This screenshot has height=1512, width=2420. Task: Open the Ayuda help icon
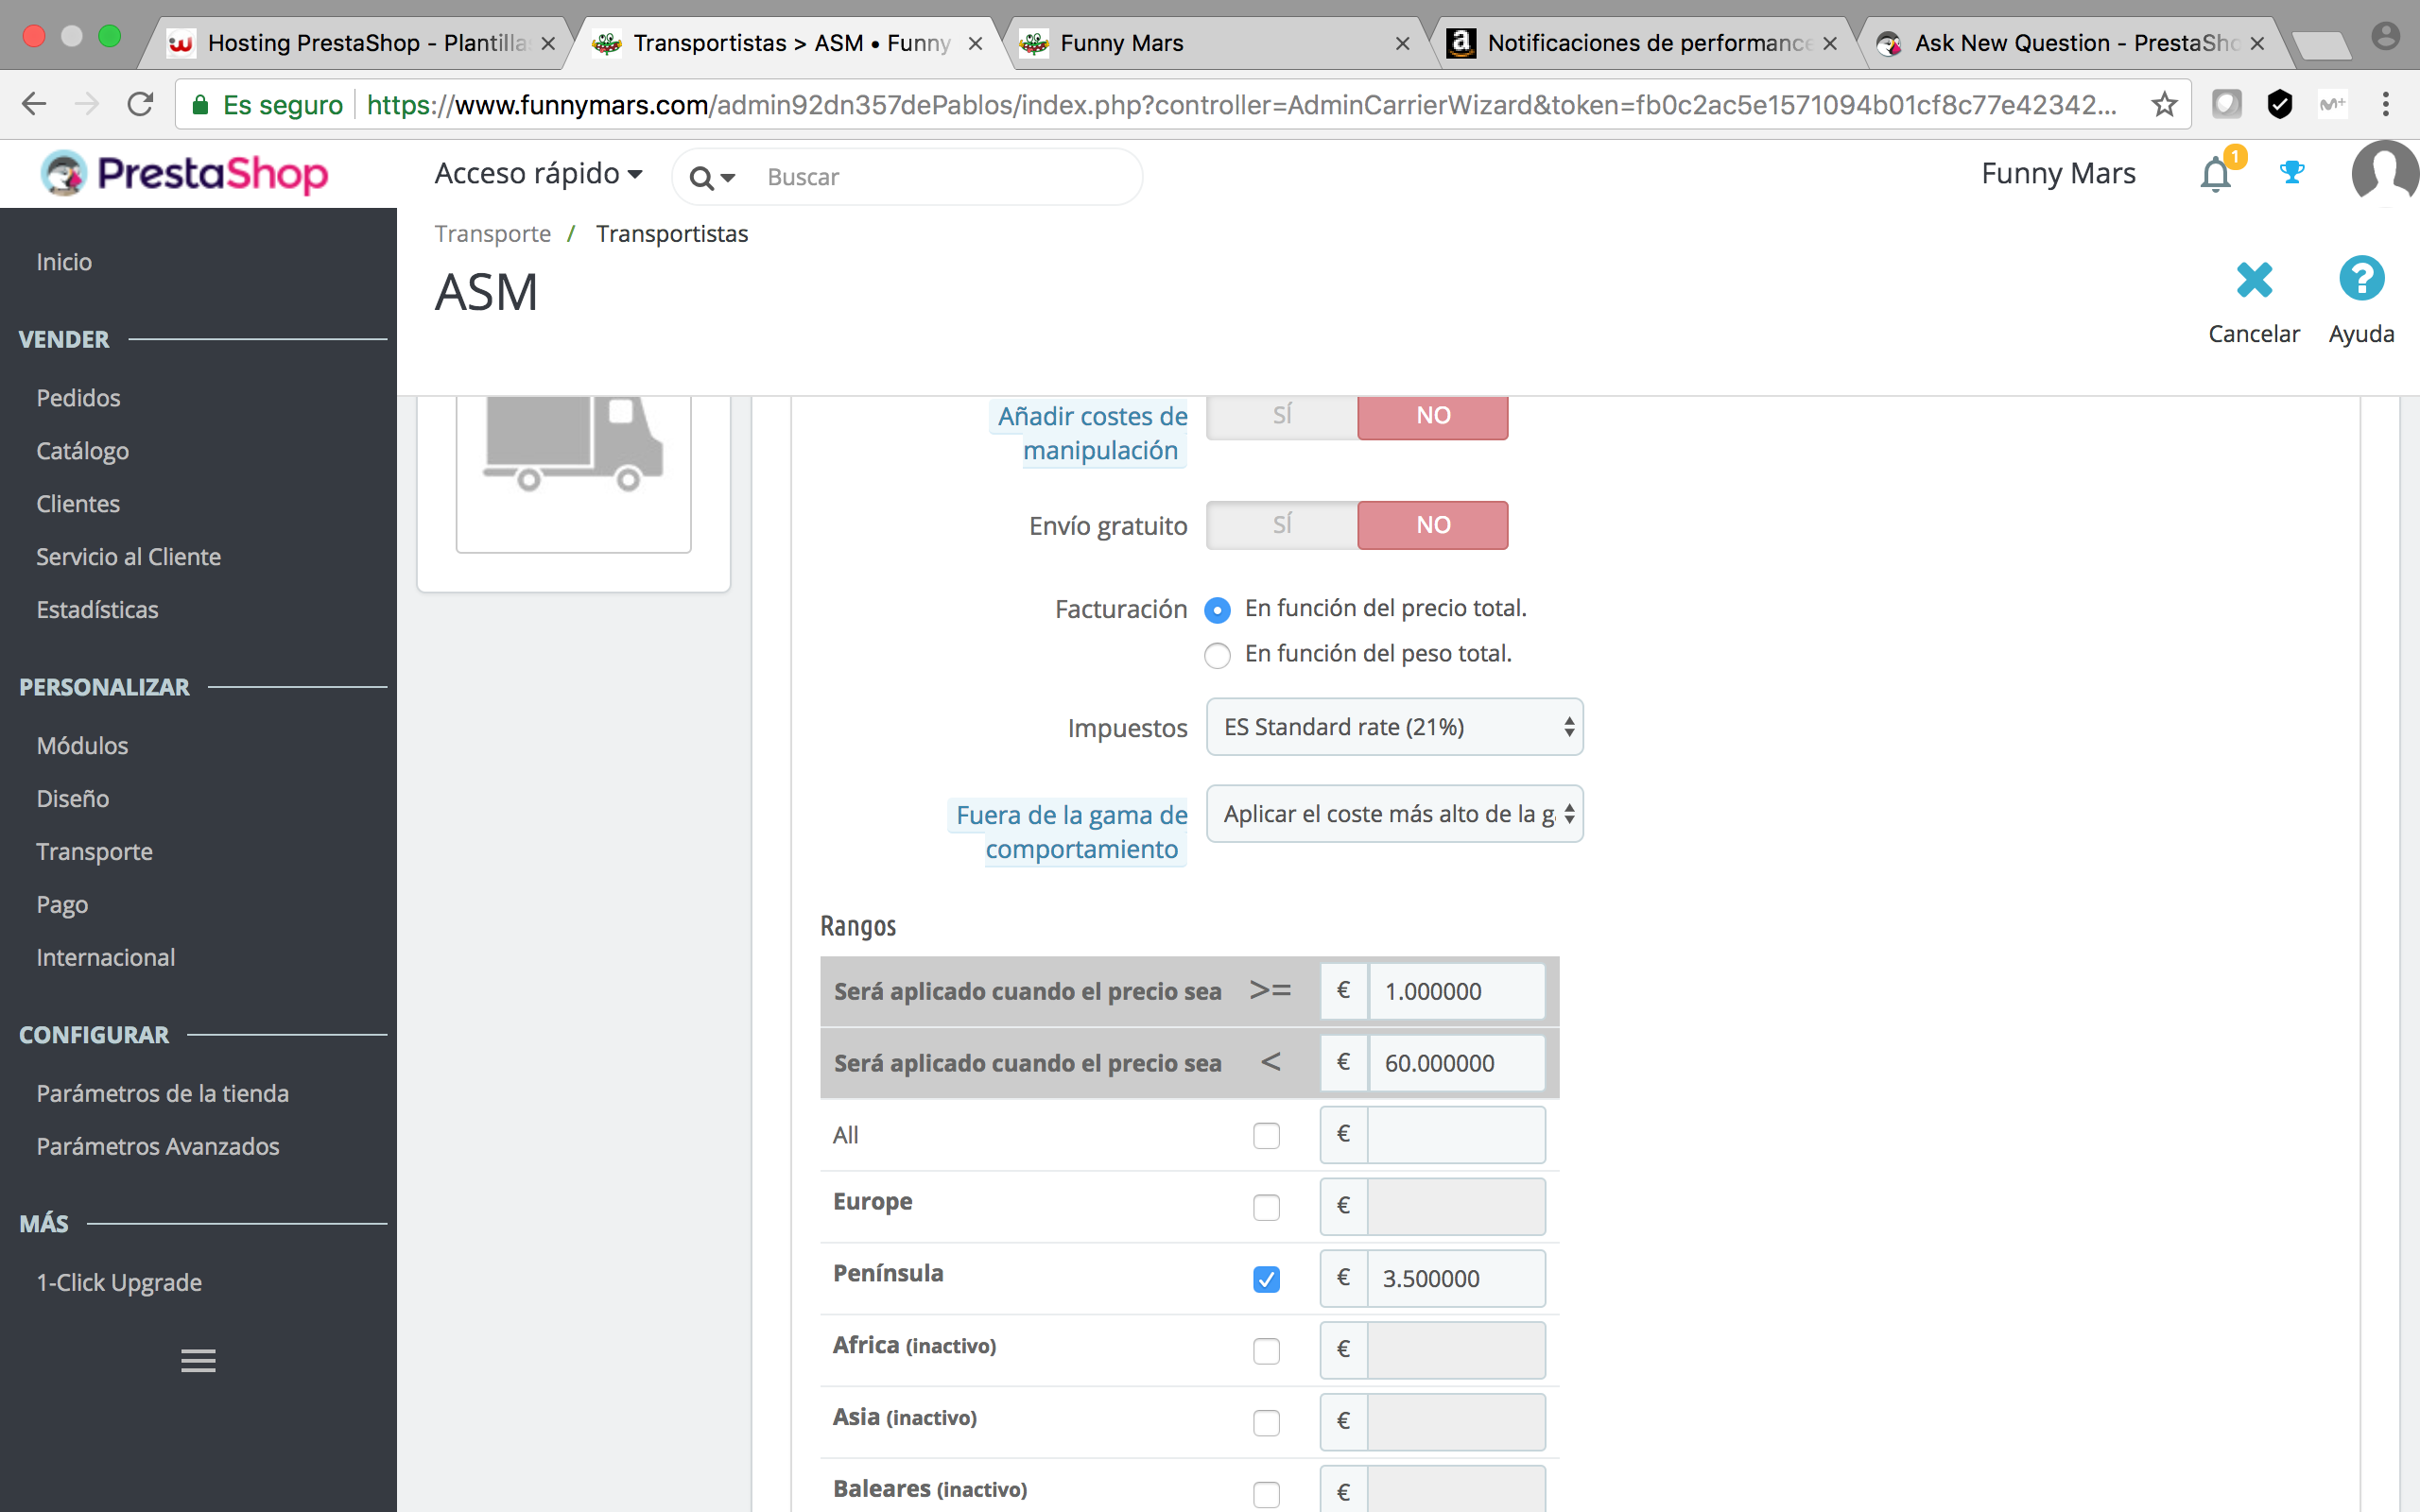pos(2361,279)
